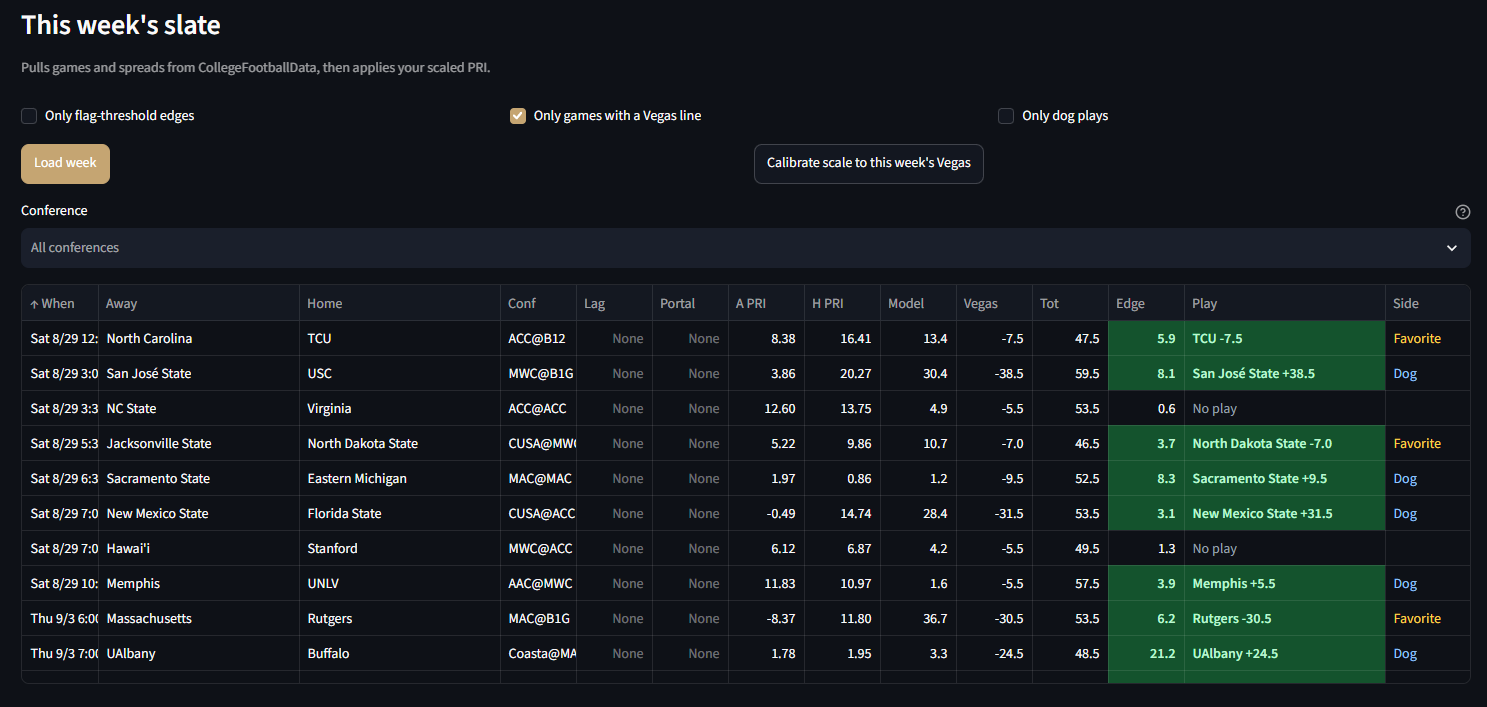Click Calibrate scale to this week's Vegas
The height and width of the screenshot is (707, 1487).
[868, 164]
